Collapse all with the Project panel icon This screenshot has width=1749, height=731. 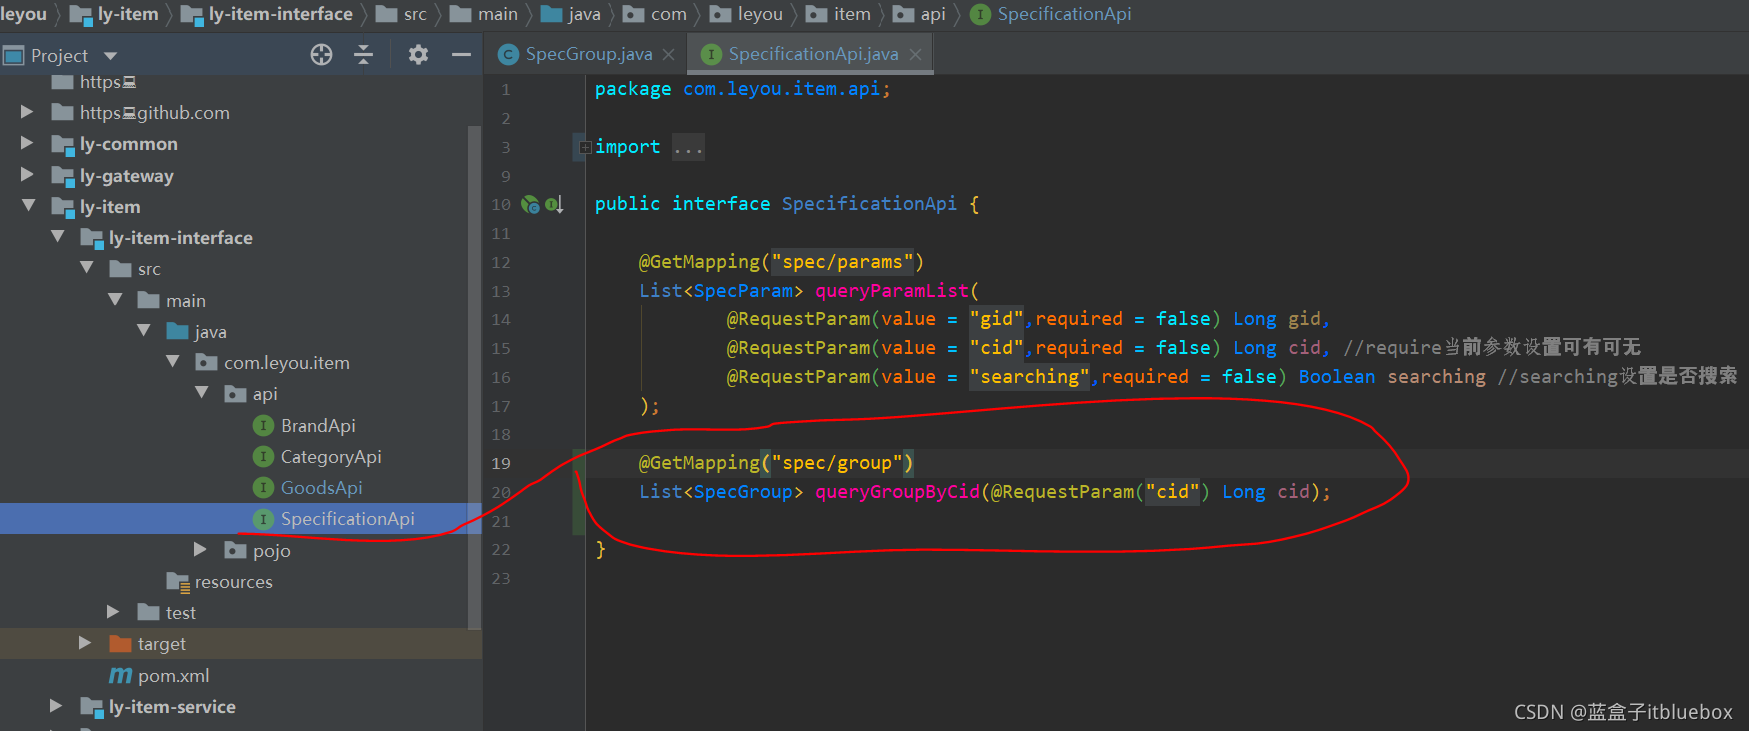(364, 55)
